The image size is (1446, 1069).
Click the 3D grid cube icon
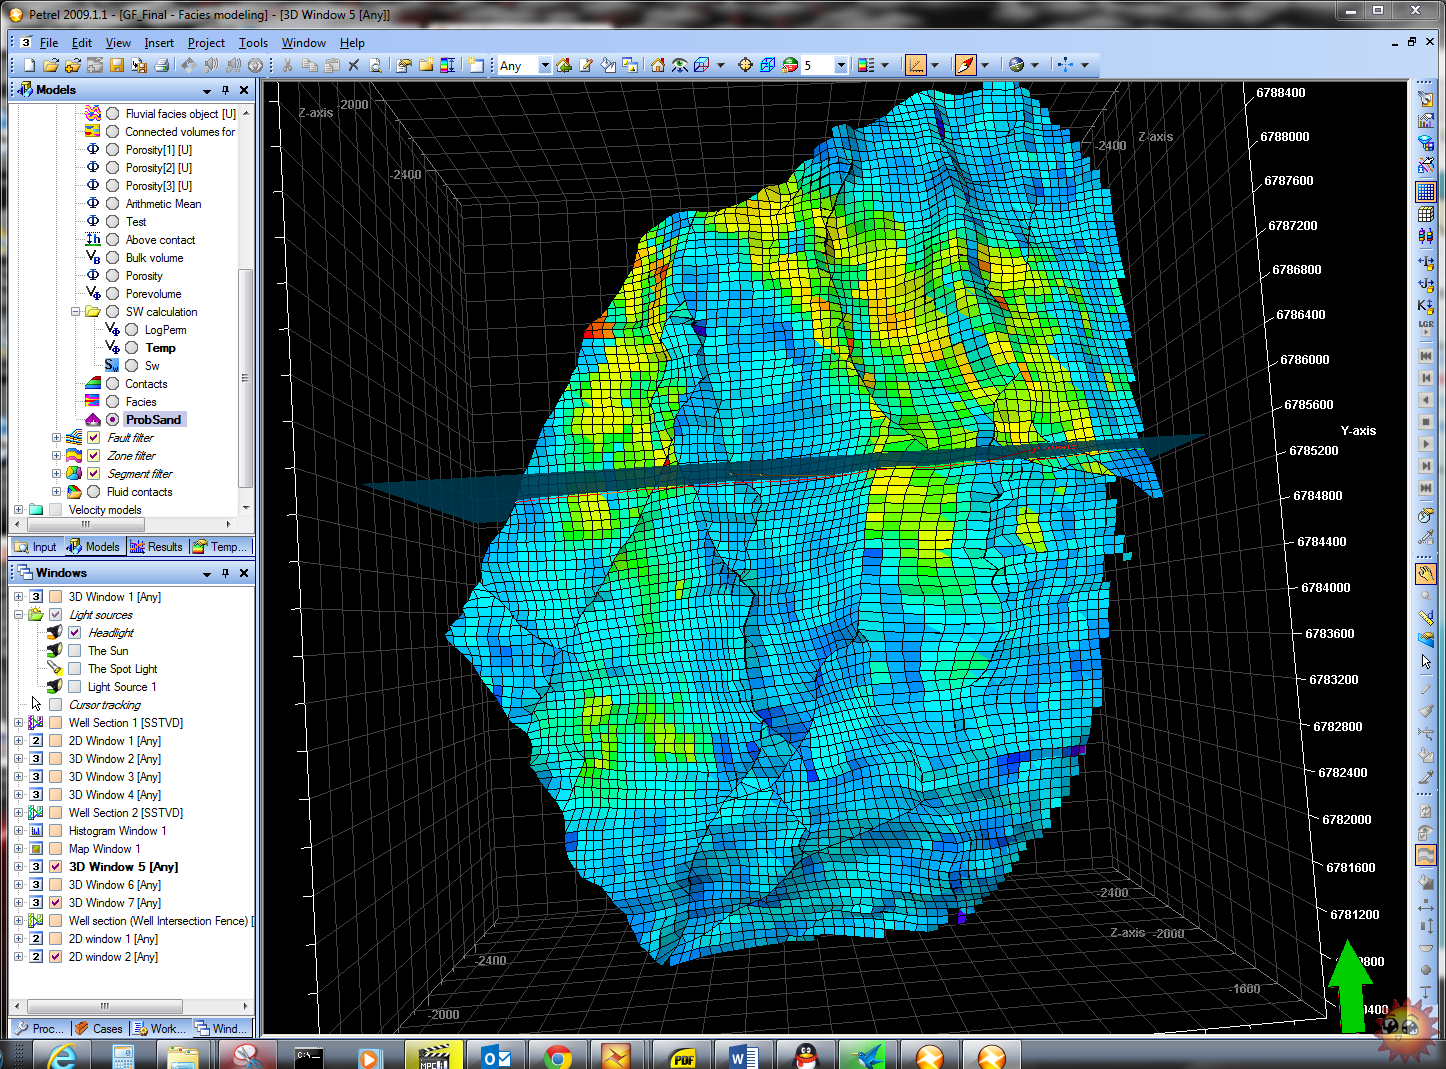(x=1426, y=214)
